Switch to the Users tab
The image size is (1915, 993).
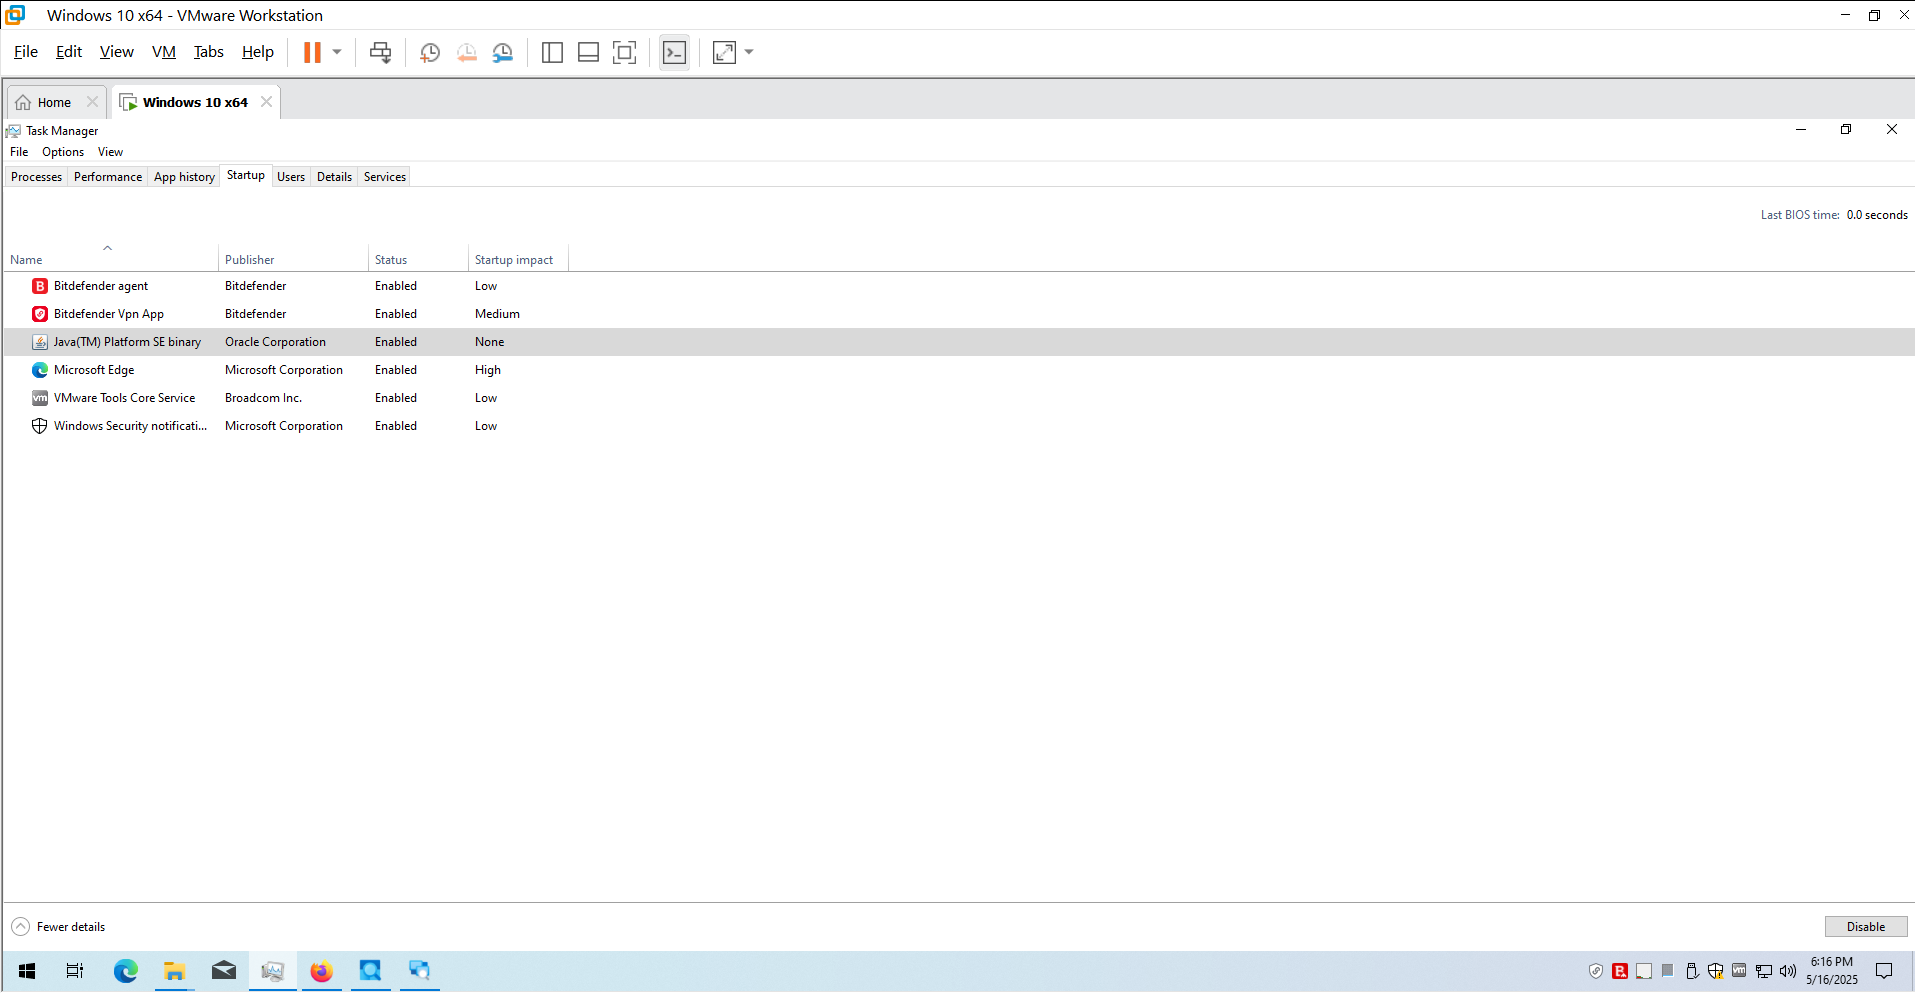click(291, 177)
